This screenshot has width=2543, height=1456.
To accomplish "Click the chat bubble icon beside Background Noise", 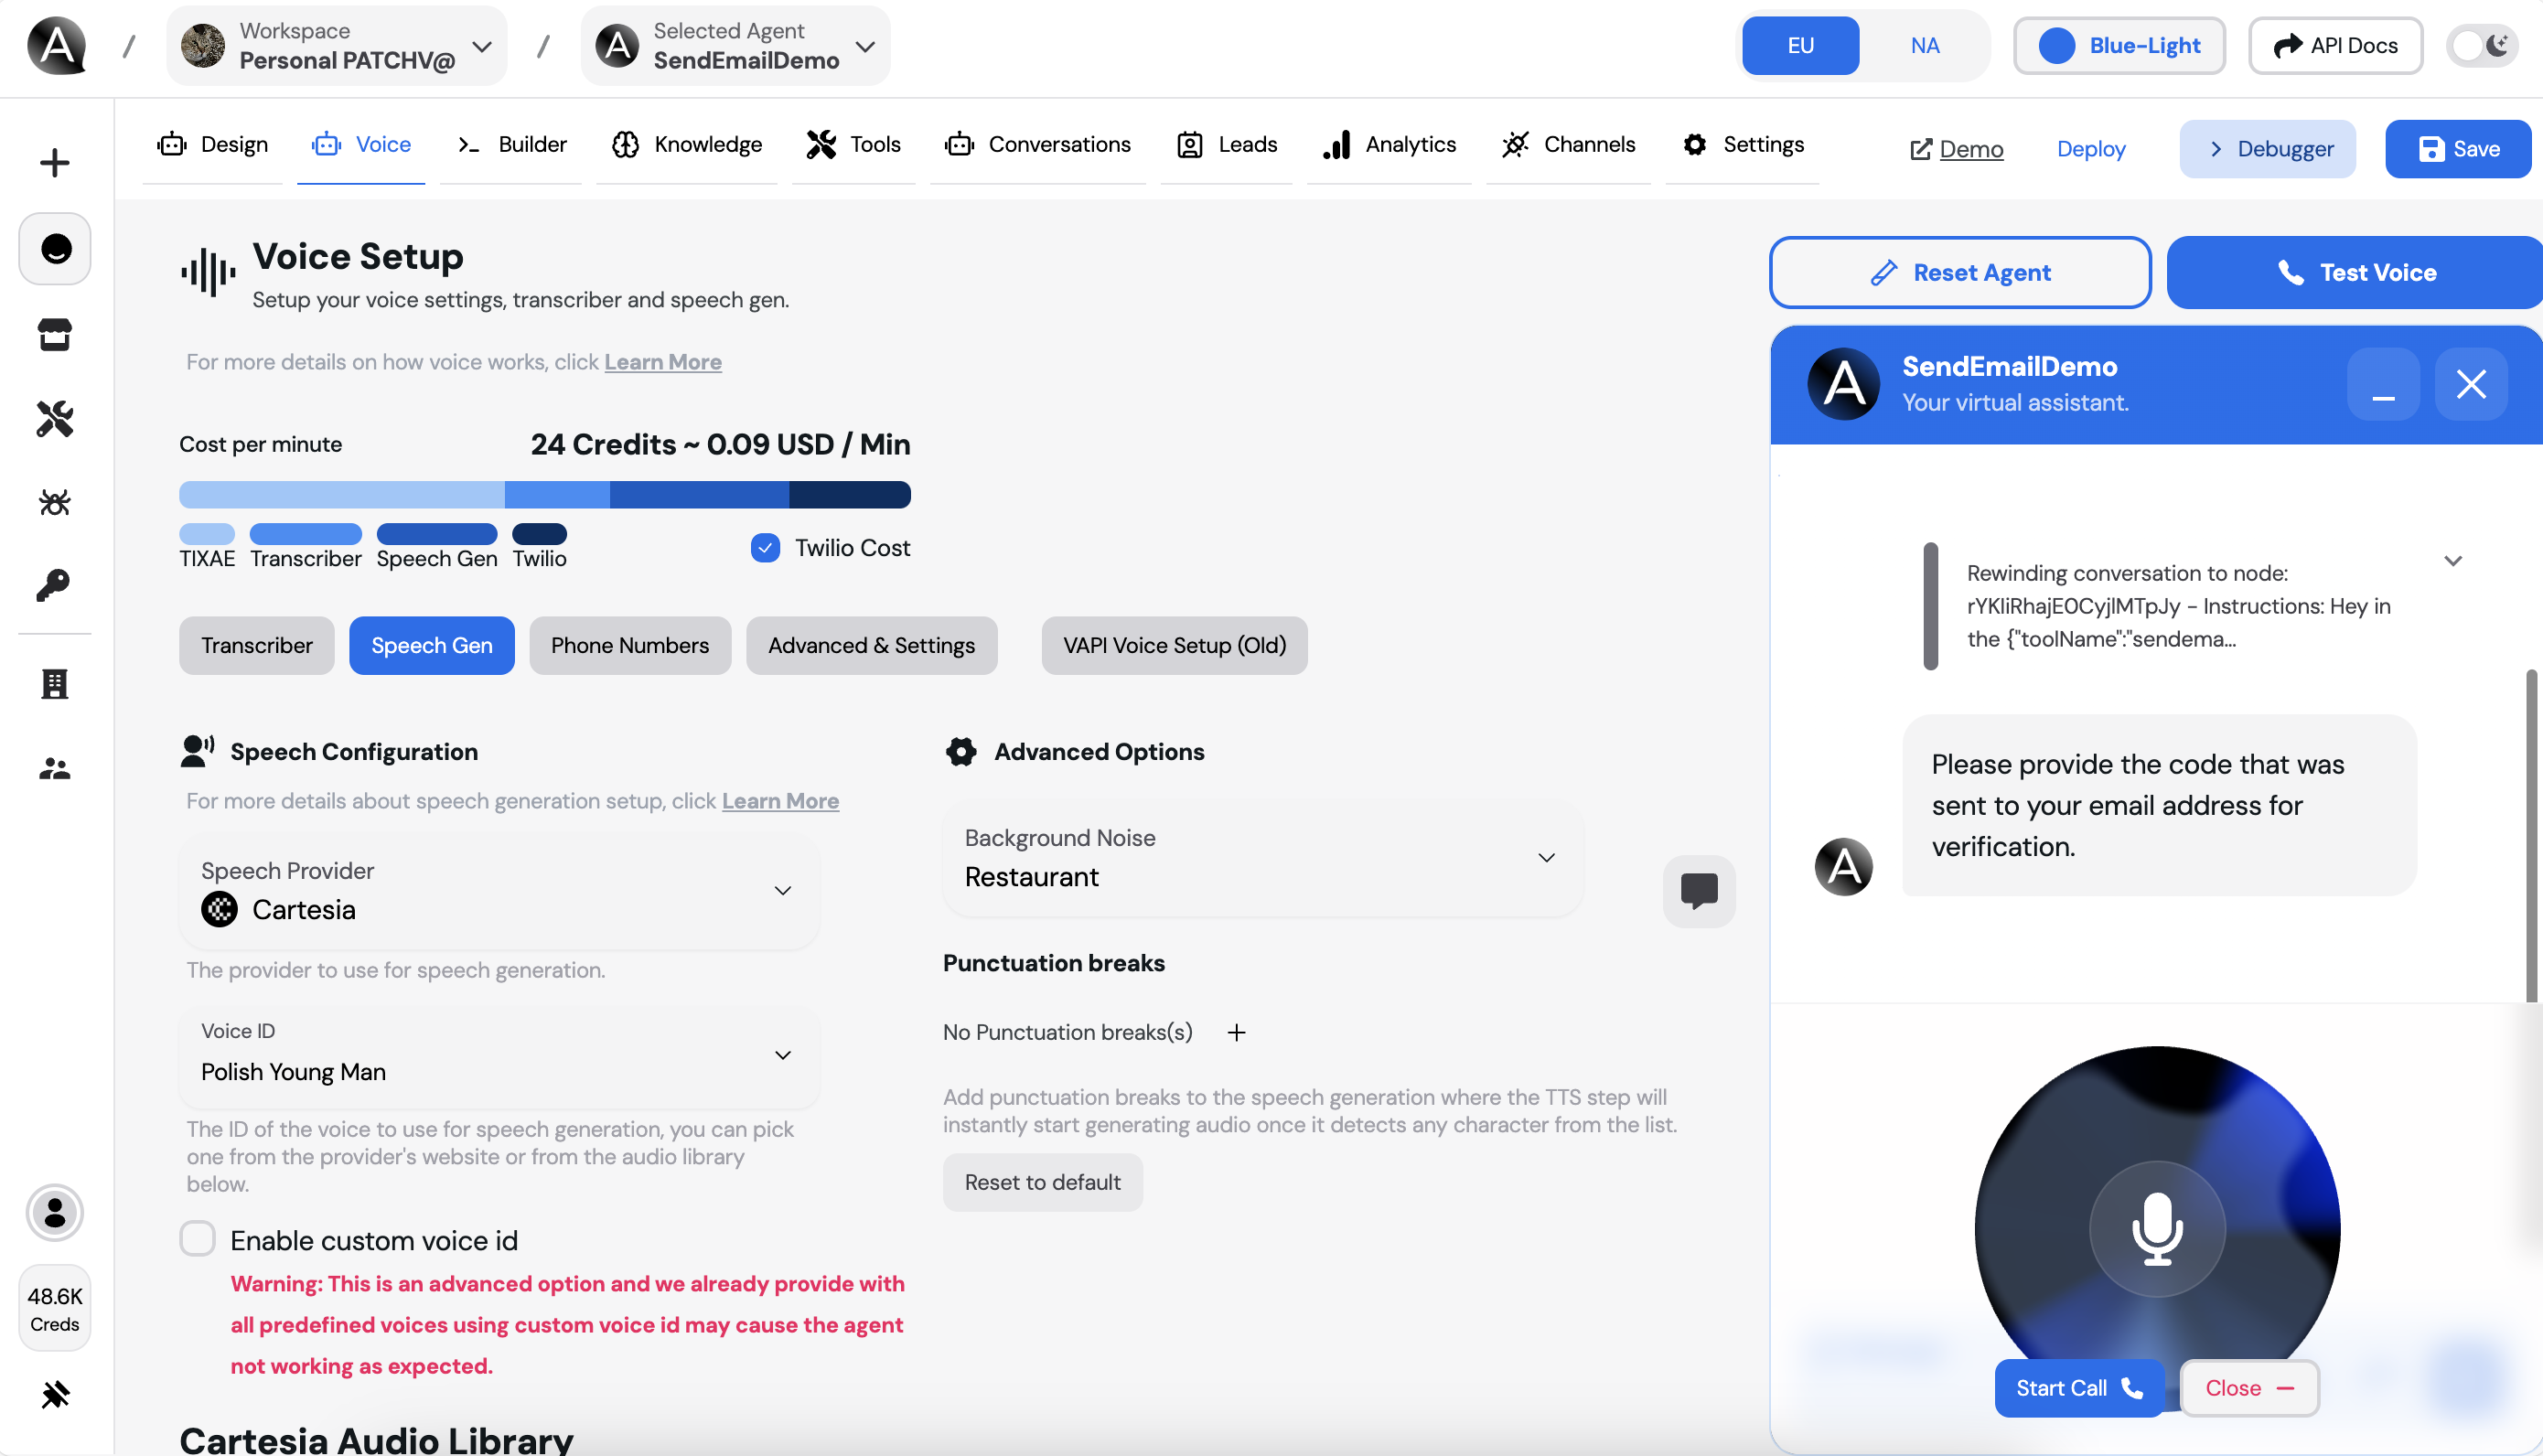I will coord(1699,890).
